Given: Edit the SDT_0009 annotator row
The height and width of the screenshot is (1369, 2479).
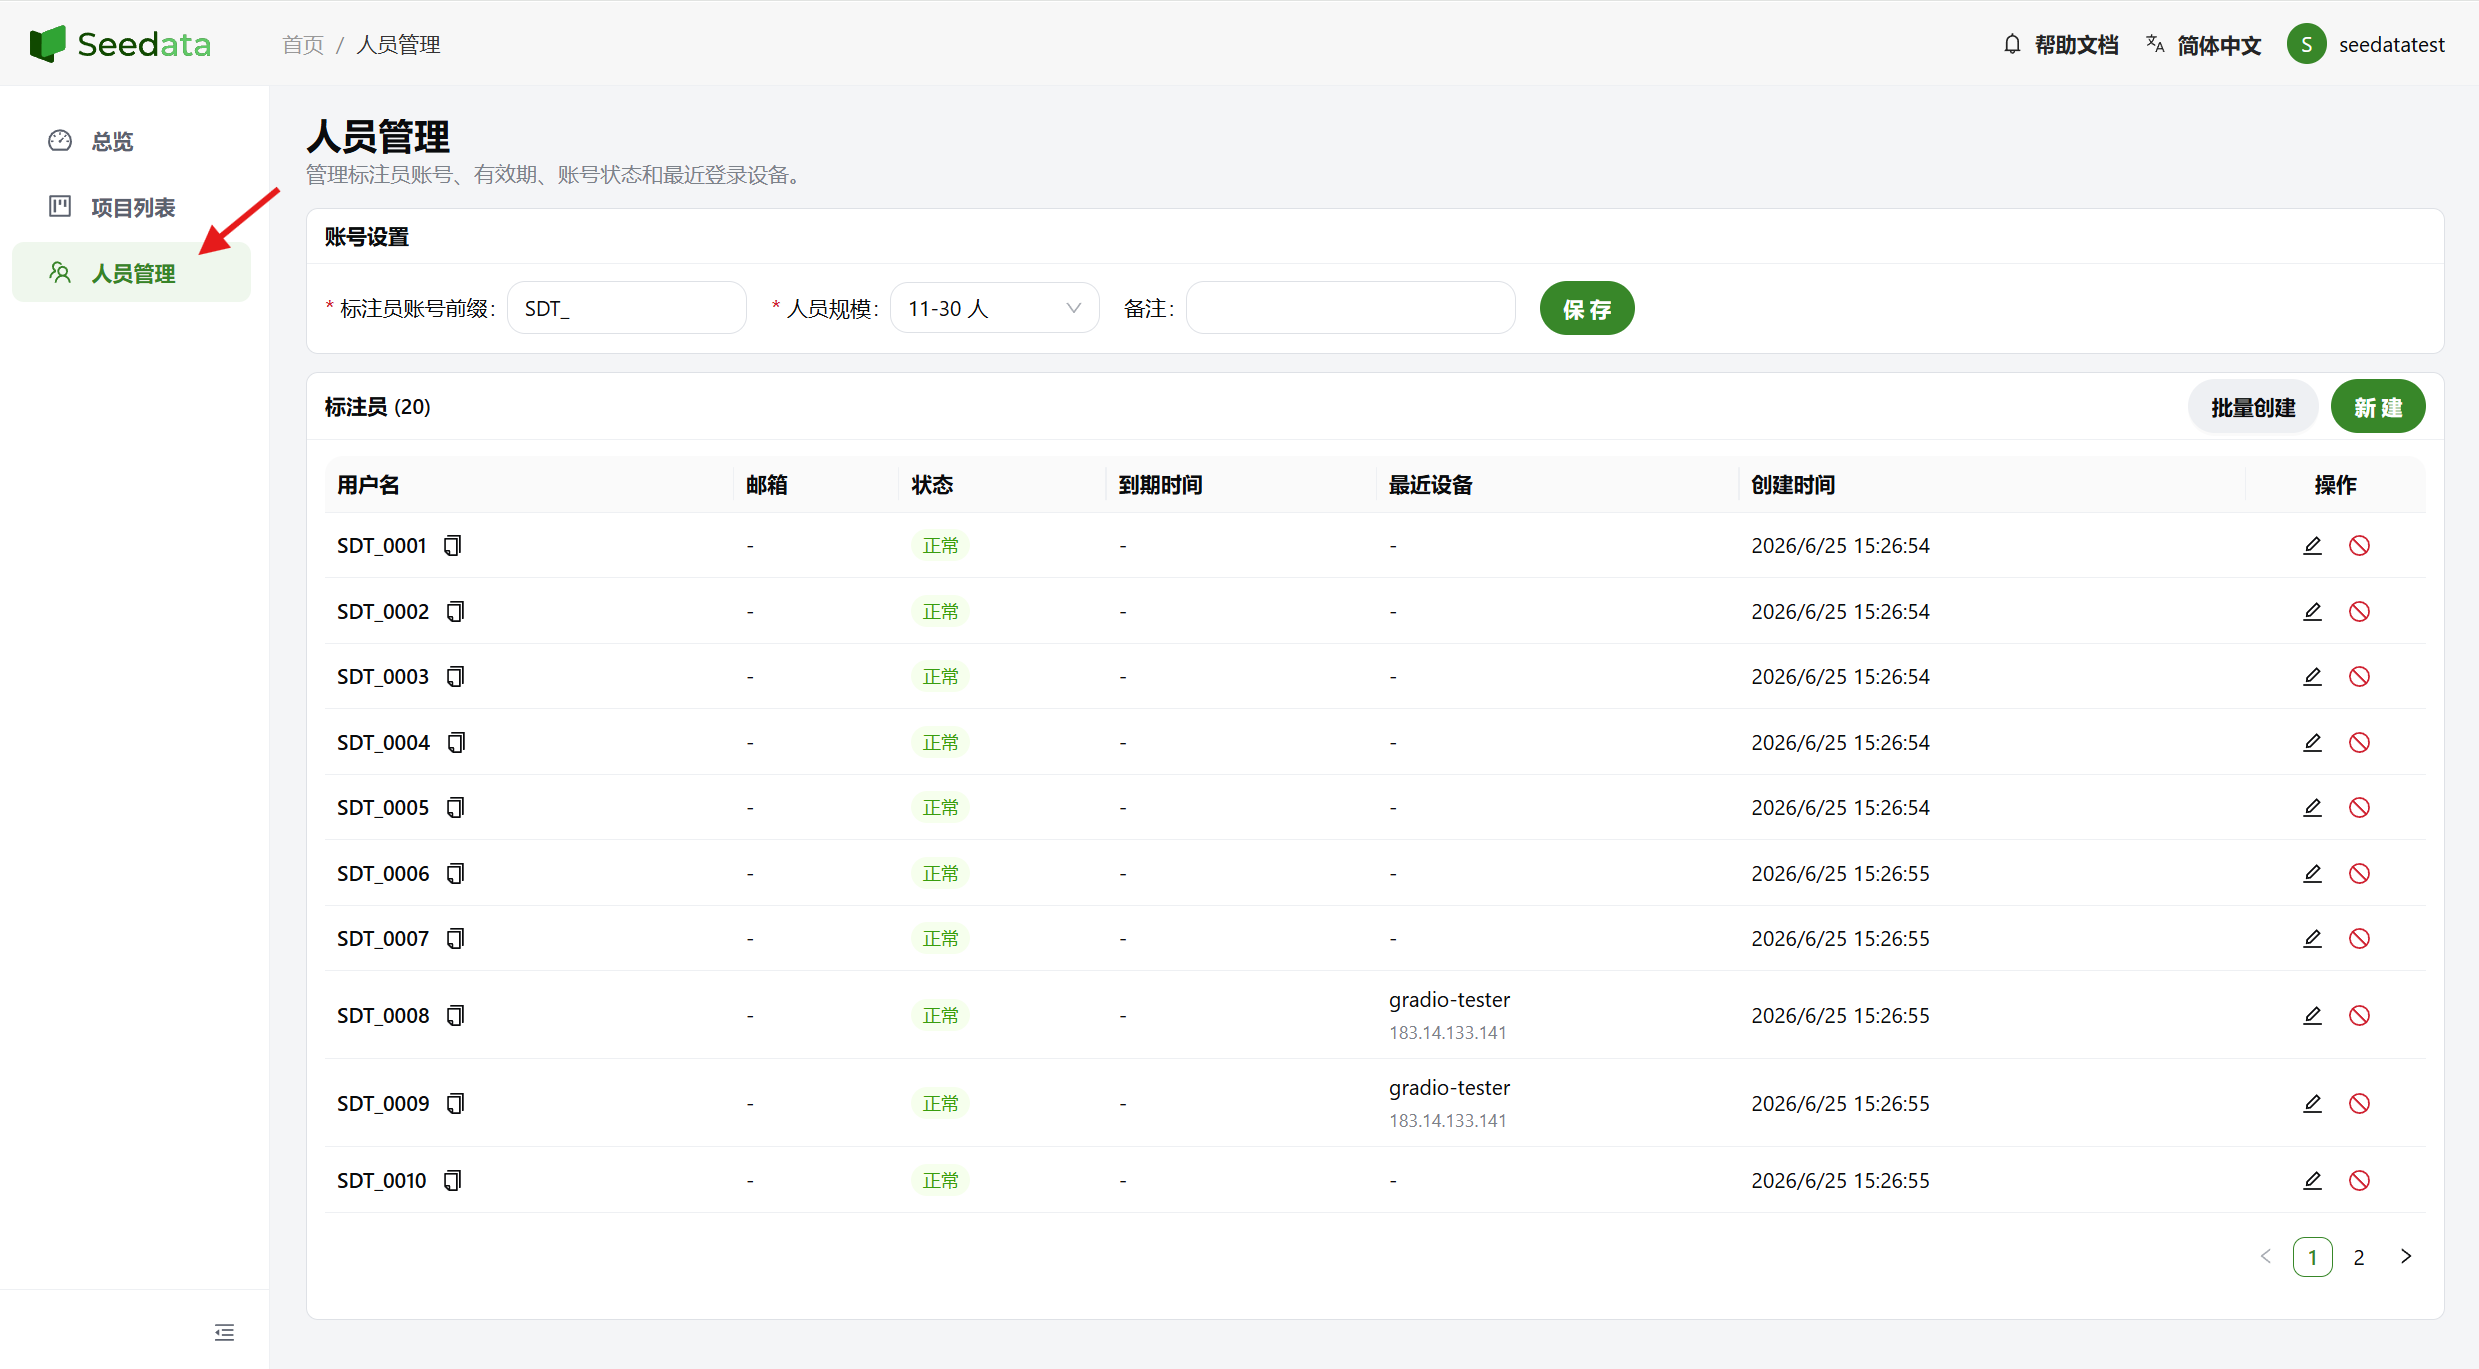Looking at the screenshot, I should [2312, 1103].
